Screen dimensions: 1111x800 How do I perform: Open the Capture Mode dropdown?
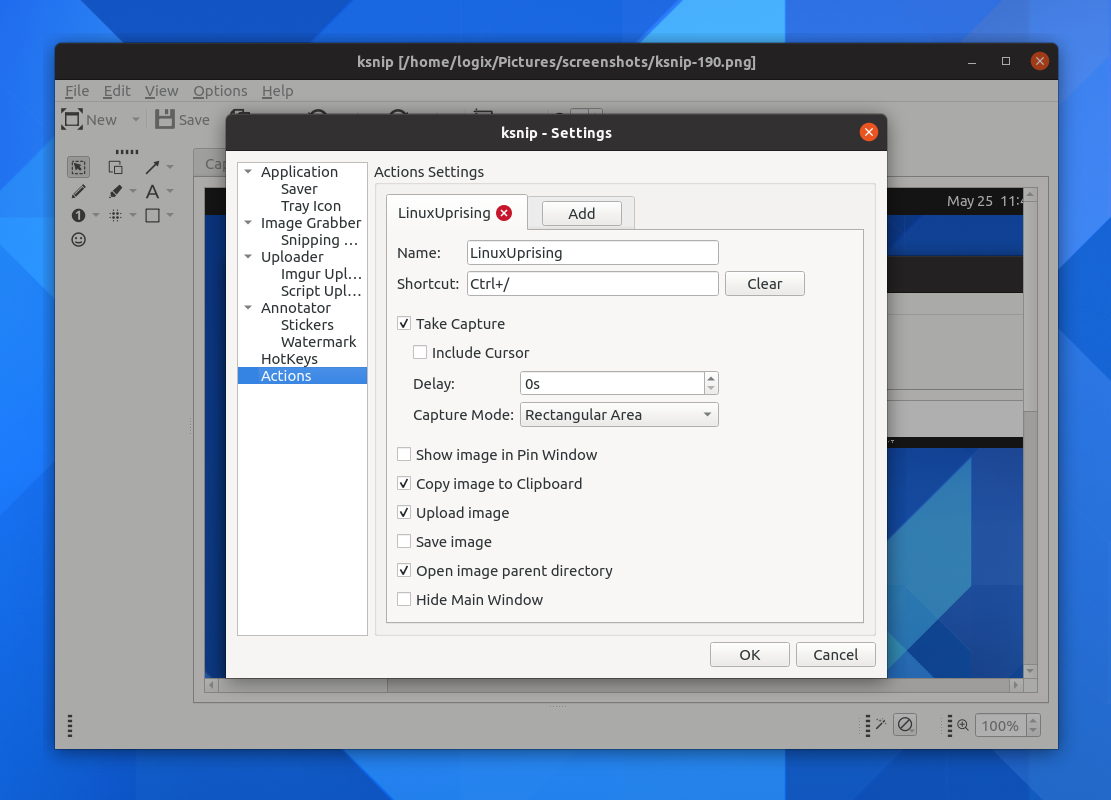[618, 414]
